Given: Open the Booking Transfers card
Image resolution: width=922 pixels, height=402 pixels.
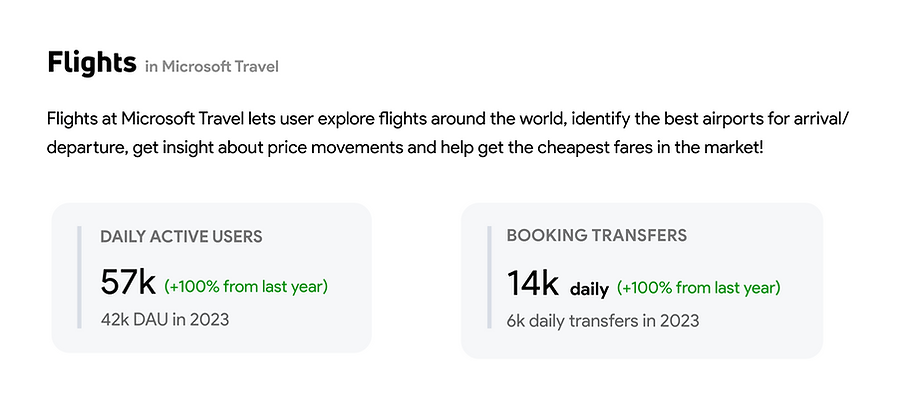Looking at the screenshot, I should (x=642, y=280).
